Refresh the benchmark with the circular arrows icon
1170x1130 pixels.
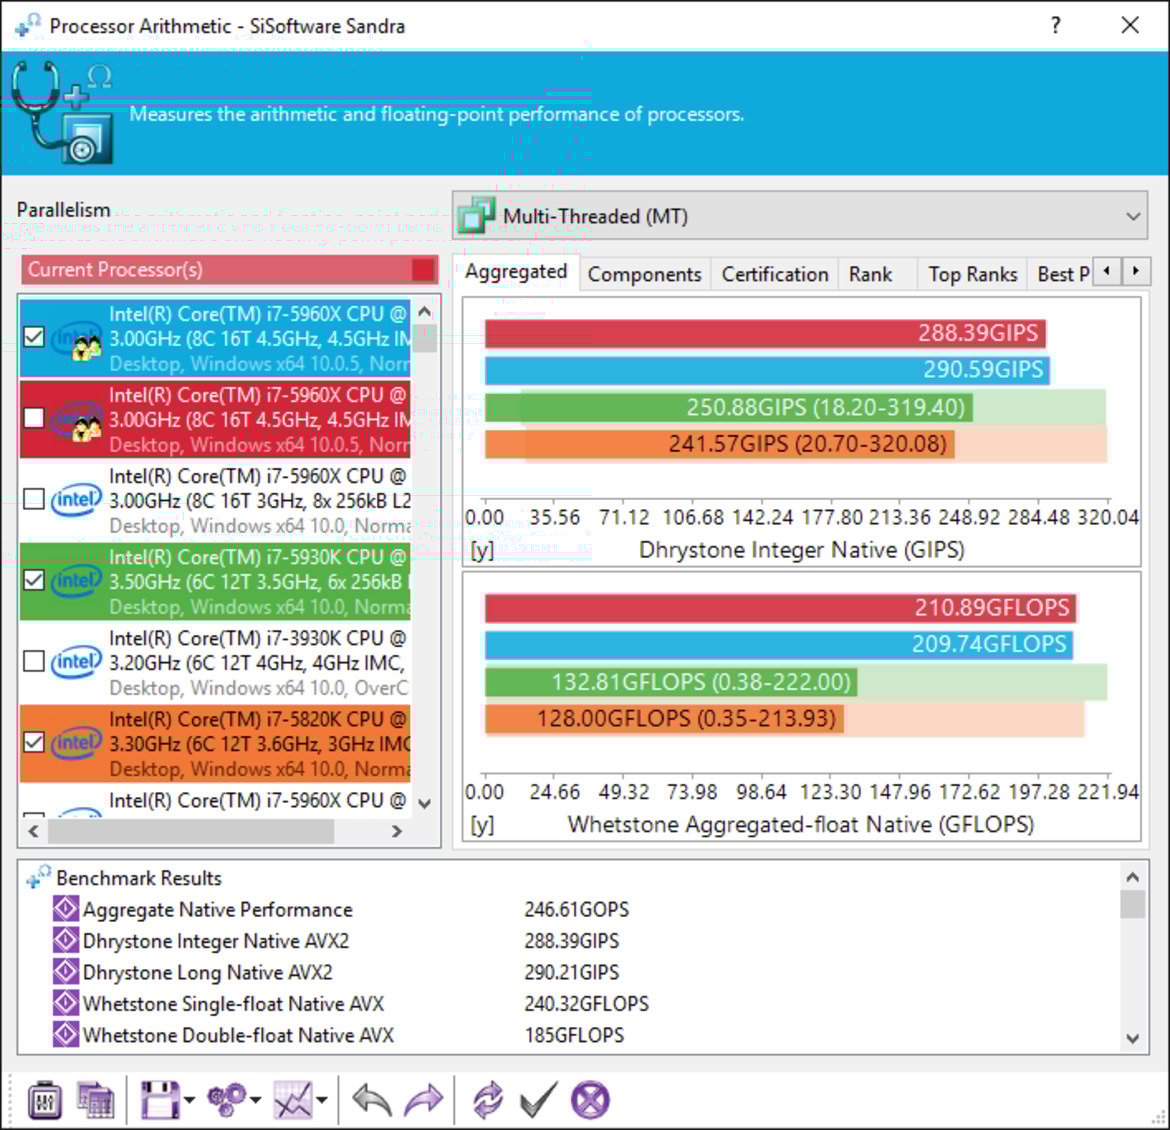488,1099
